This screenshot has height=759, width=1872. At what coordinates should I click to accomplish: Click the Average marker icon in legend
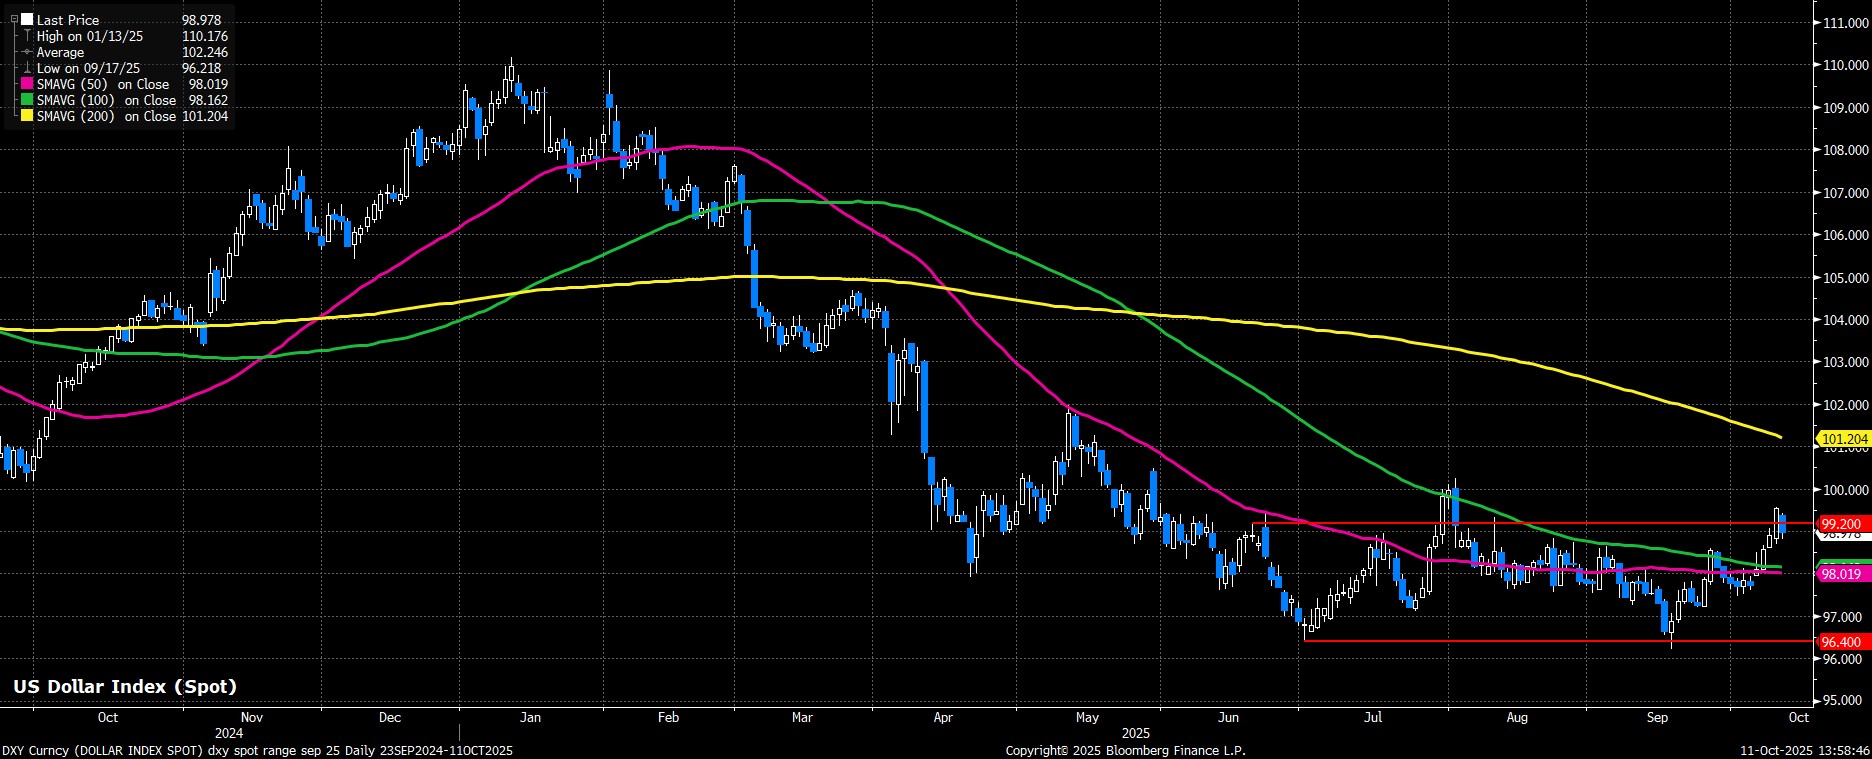coord(27,52)
